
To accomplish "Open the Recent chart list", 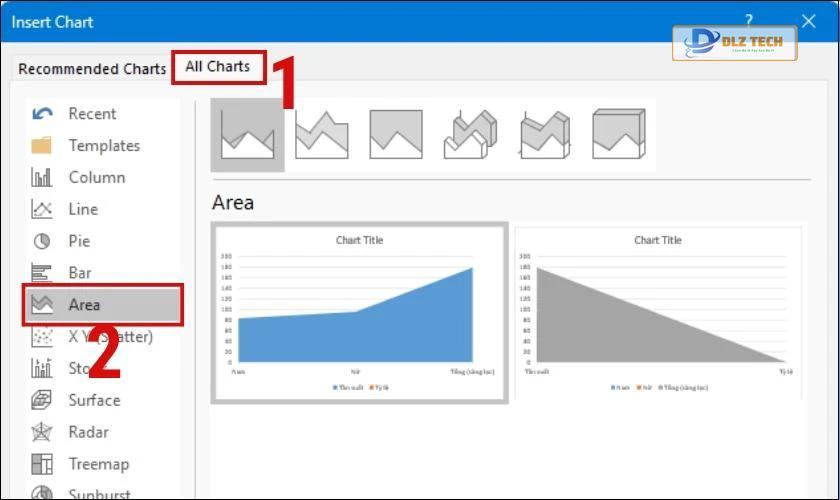I will pos(92,114).
